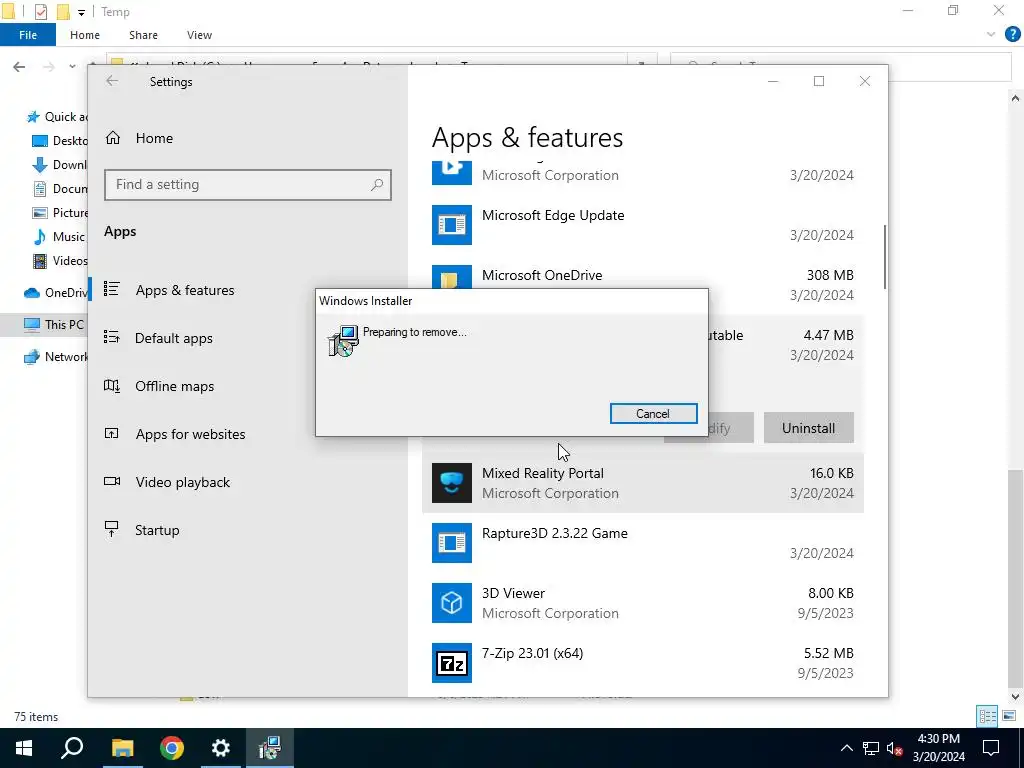
Task: Launch Google Chrome from taskbar
Action: click(x=172, y=748)
